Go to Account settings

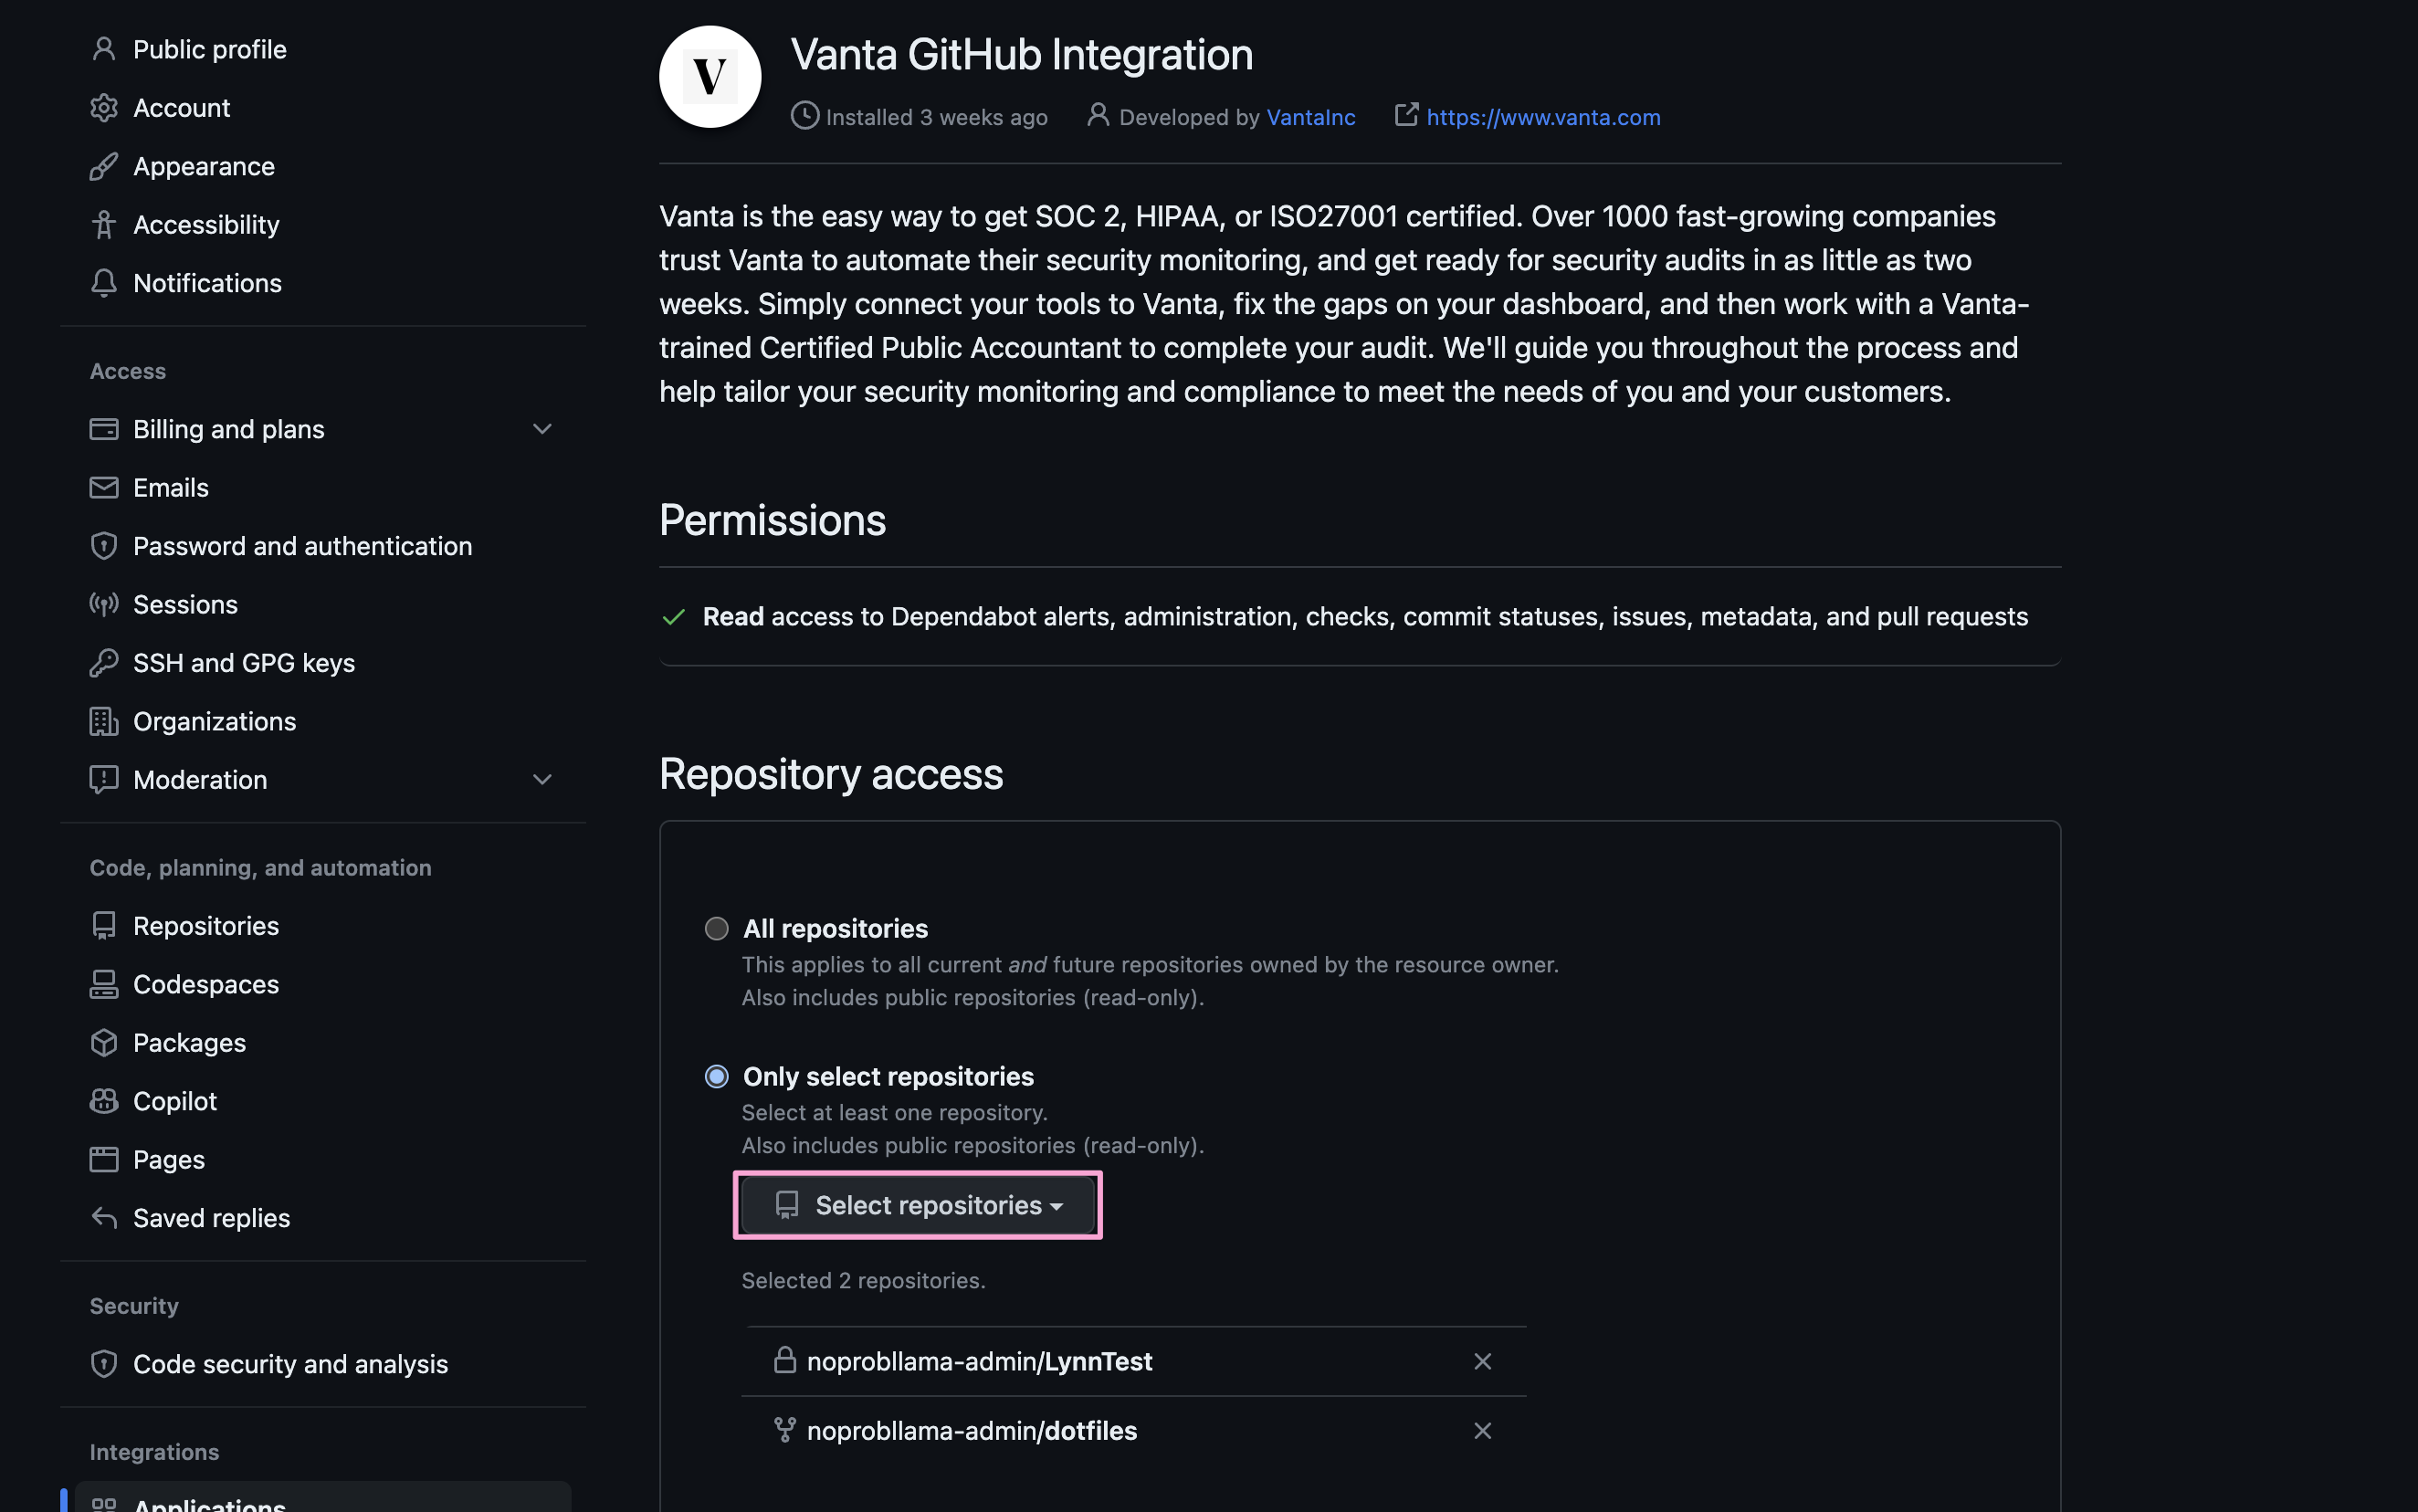(182, 107)
